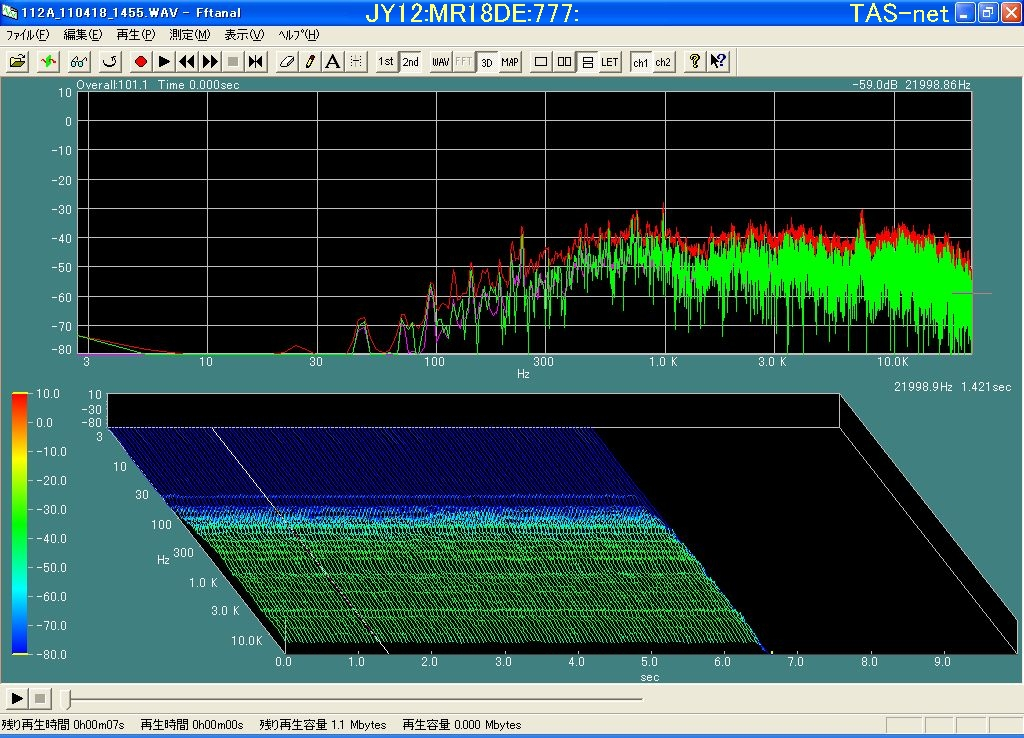Toggle the 3D waterfall view
This screenshot has width=1024, height=738.
point(487,61)
